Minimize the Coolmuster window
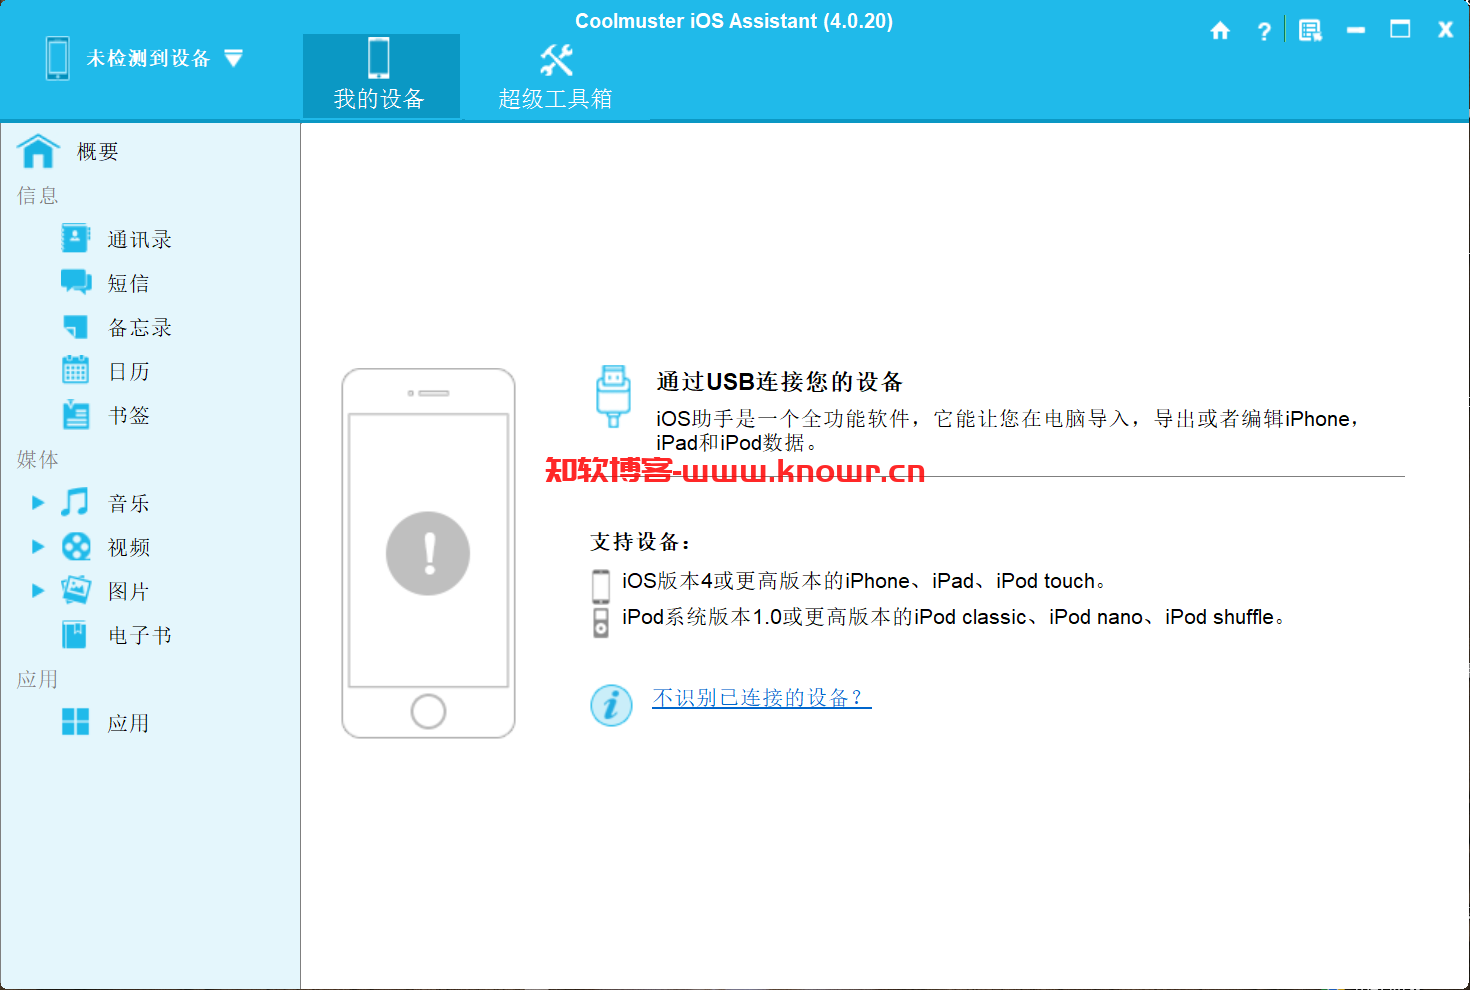 [x=1356, y=30]
